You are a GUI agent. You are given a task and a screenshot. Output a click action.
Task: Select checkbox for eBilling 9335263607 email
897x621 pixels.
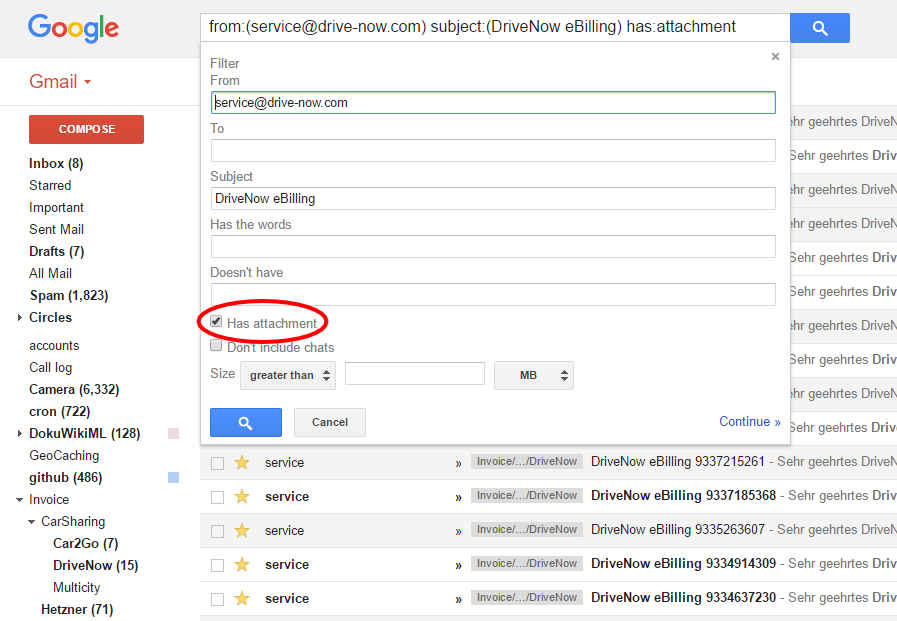point(217,531)
